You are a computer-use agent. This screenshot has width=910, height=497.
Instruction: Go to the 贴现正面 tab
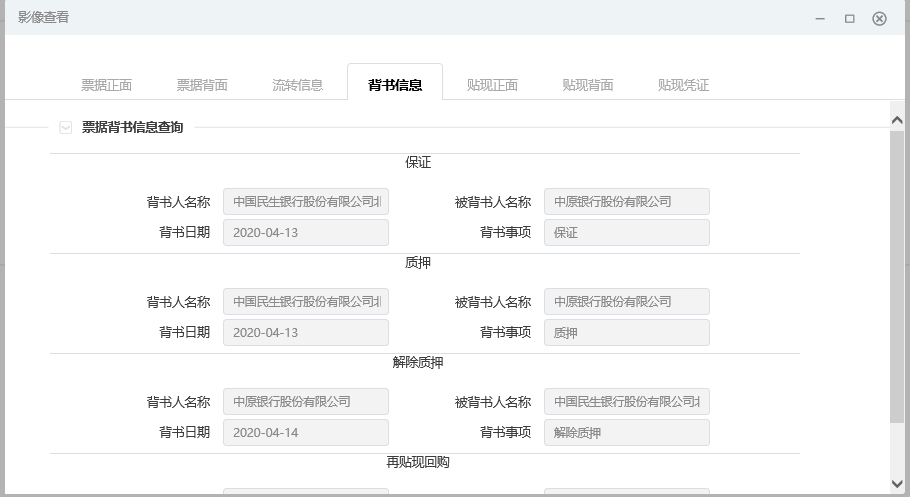click(492, 85)
